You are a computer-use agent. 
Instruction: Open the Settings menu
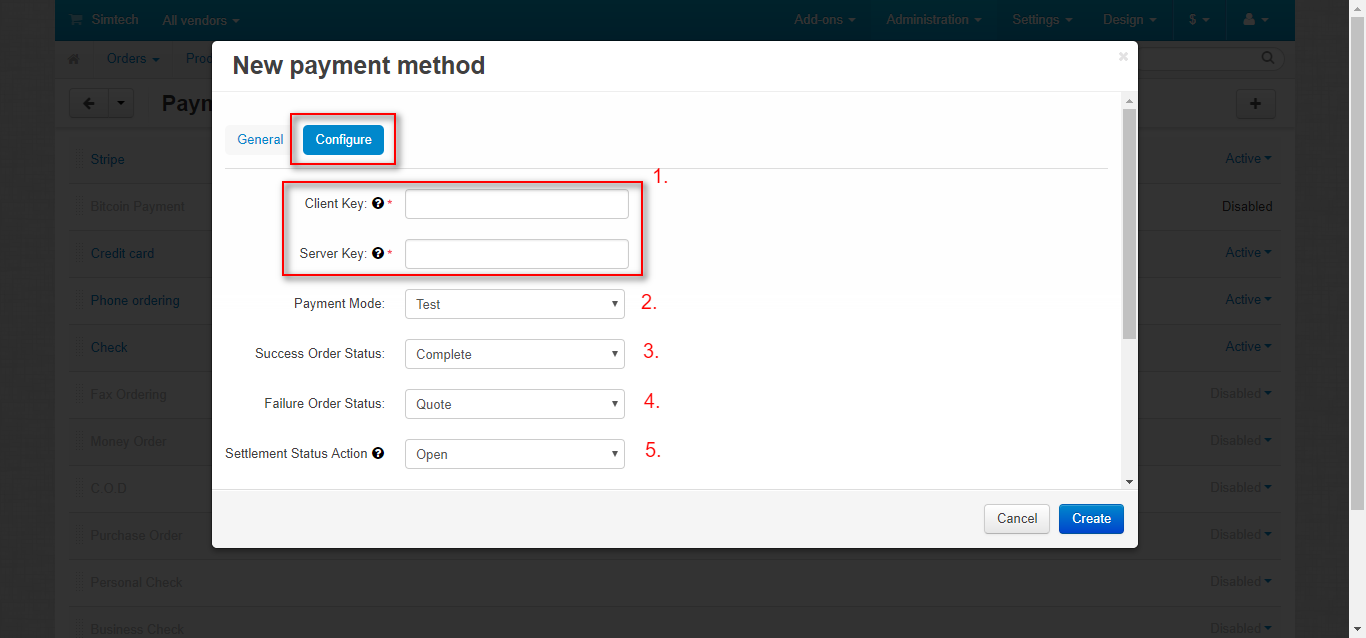(x=1042, y=20)
